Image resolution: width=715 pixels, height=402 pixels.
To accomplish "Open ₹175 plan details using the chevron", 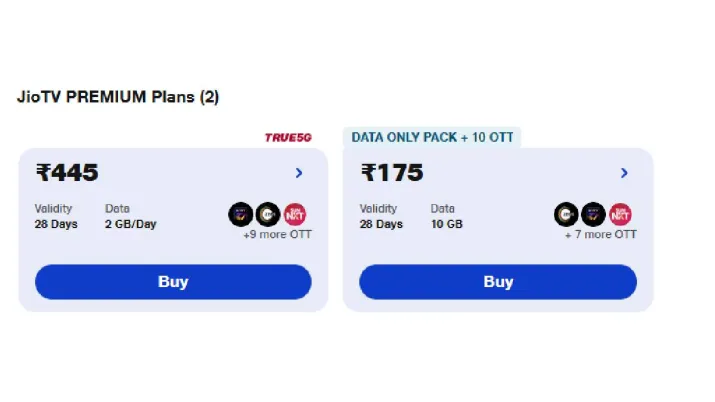I will pos(624,173).
